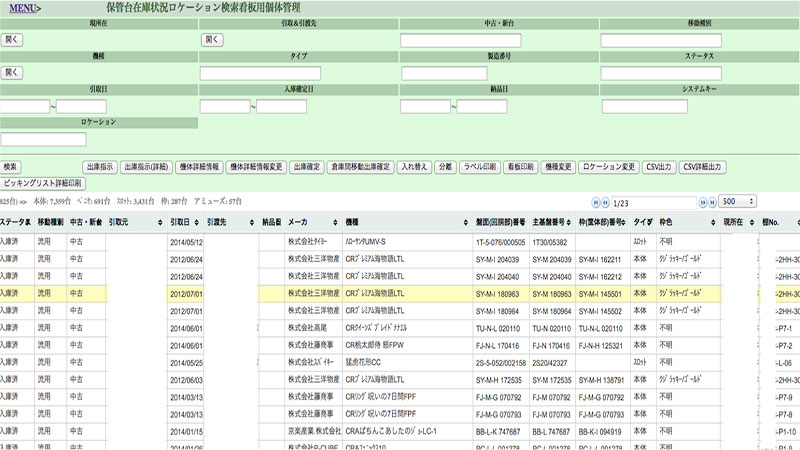Click the ロケーション変更 button

(x=609, y=167)
